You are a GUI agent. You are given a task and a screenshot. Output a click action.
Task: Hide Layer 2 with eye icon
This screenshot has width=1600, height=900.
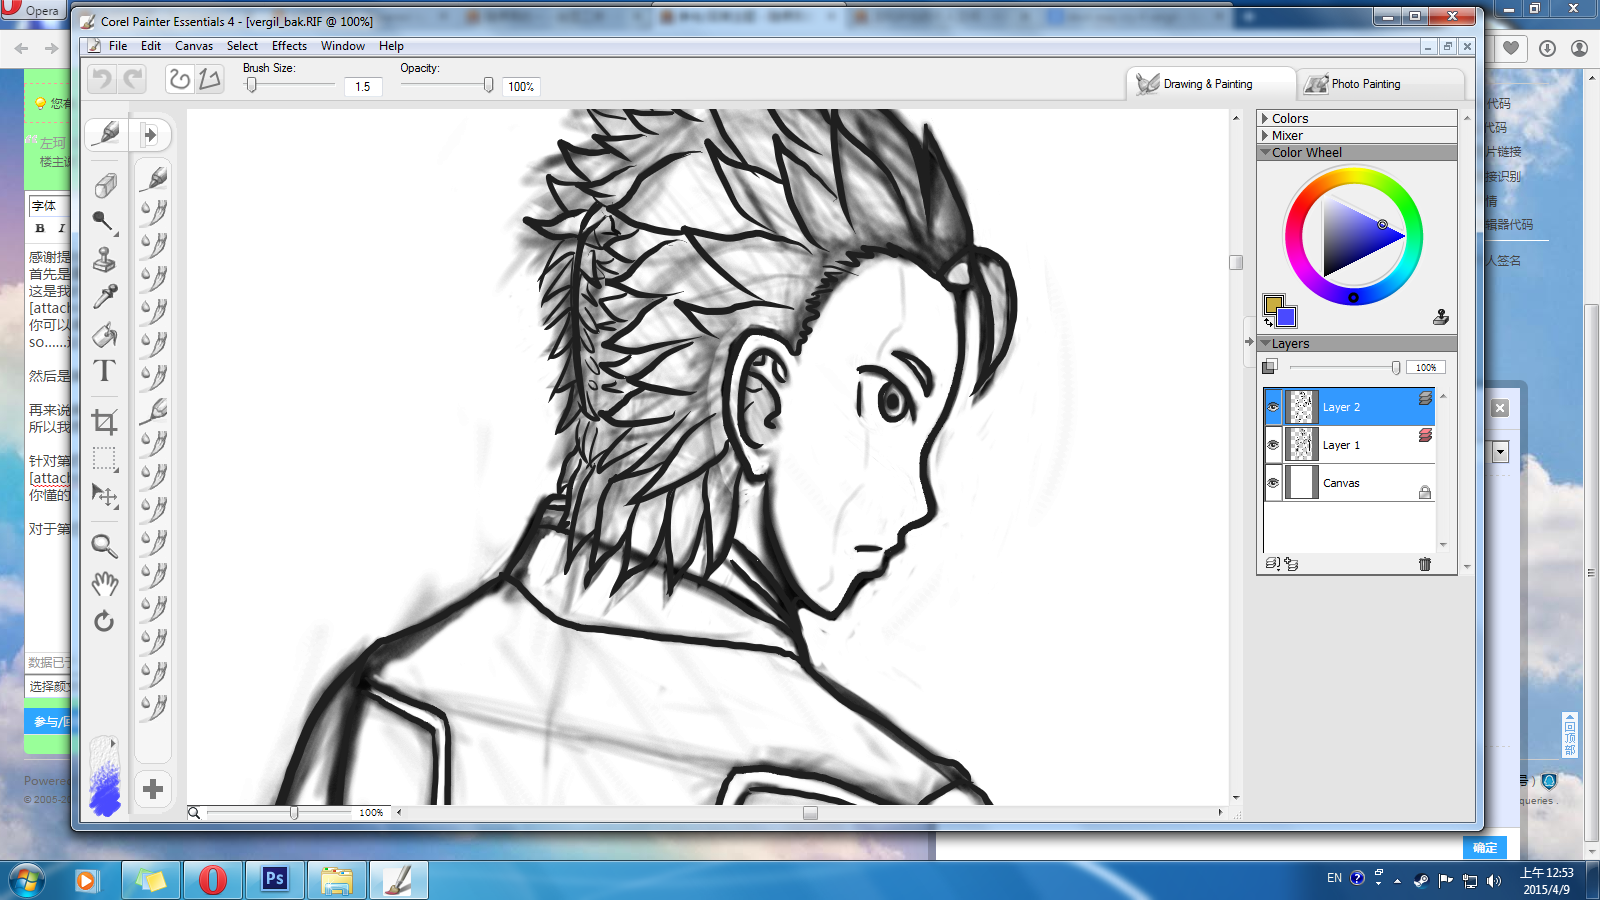(x=1273, y=407)
